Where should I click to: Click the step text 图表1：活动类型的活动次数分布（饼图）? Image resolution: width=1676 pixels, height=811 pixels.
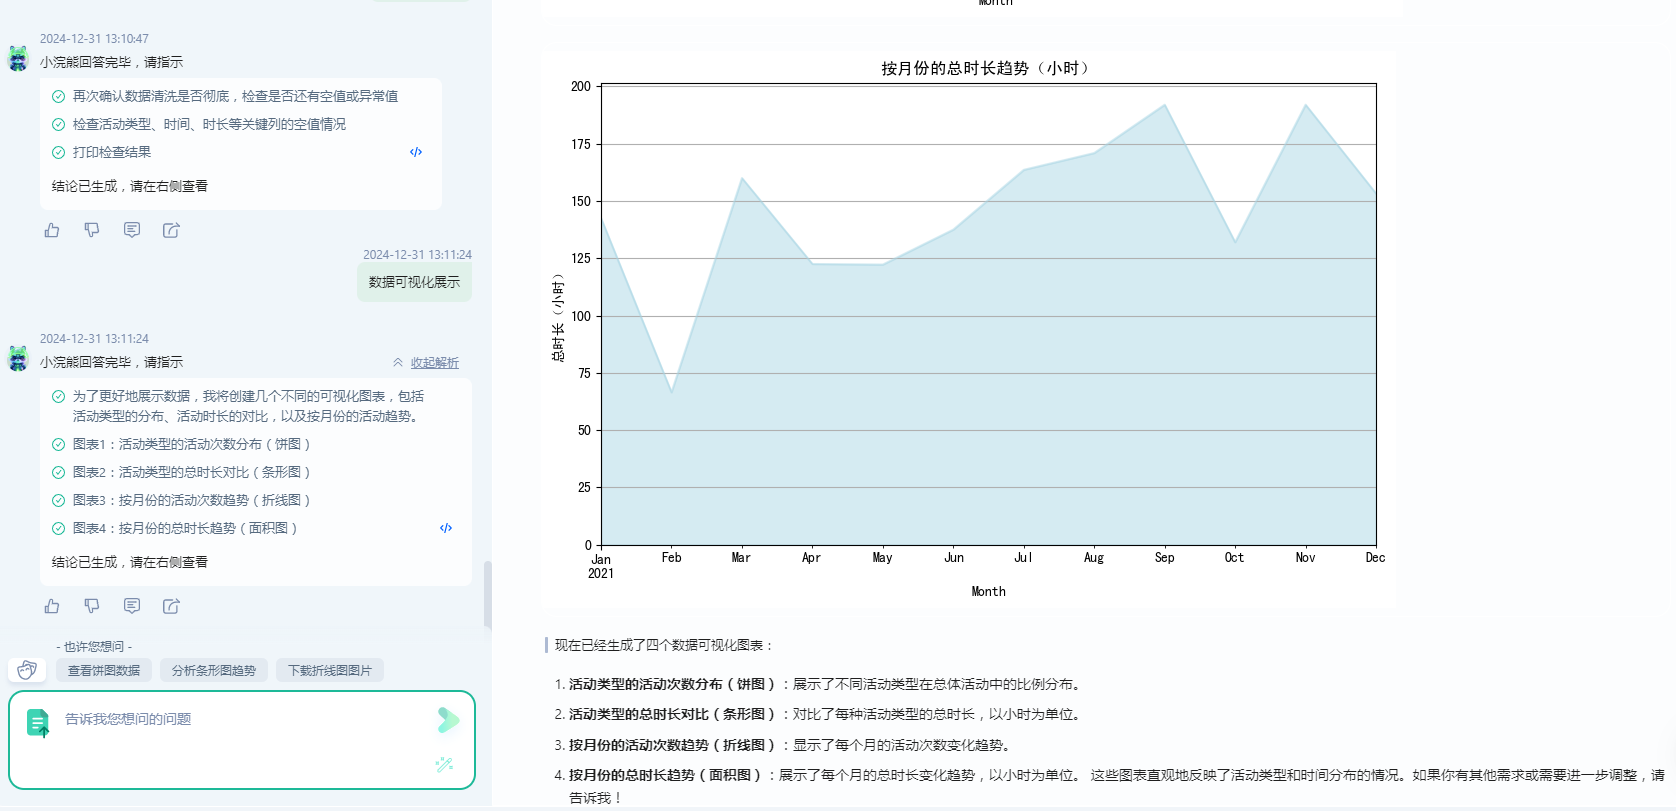coord(192,444)
